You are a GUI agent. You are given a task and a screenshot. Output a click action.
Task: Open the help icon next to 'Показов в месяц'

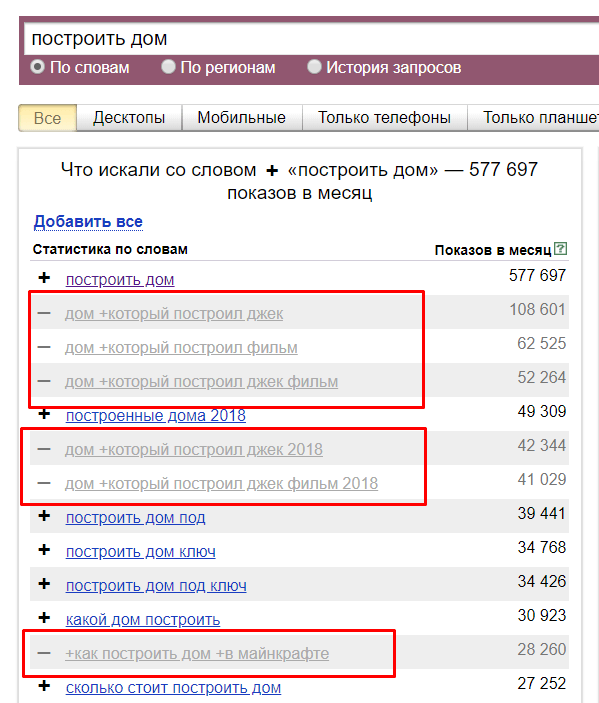pyautogui.click(x=560, y=248)
